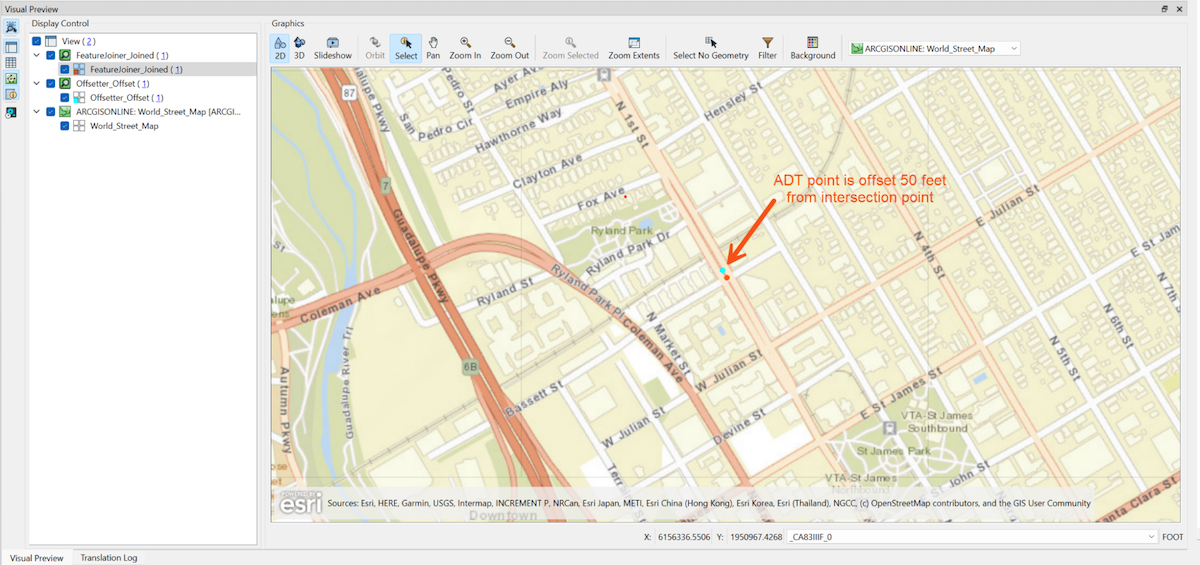Click the FeatureJoiner_Joined point style icon
The width and height of the screenshot is (1200, 565).
[79, 70]
